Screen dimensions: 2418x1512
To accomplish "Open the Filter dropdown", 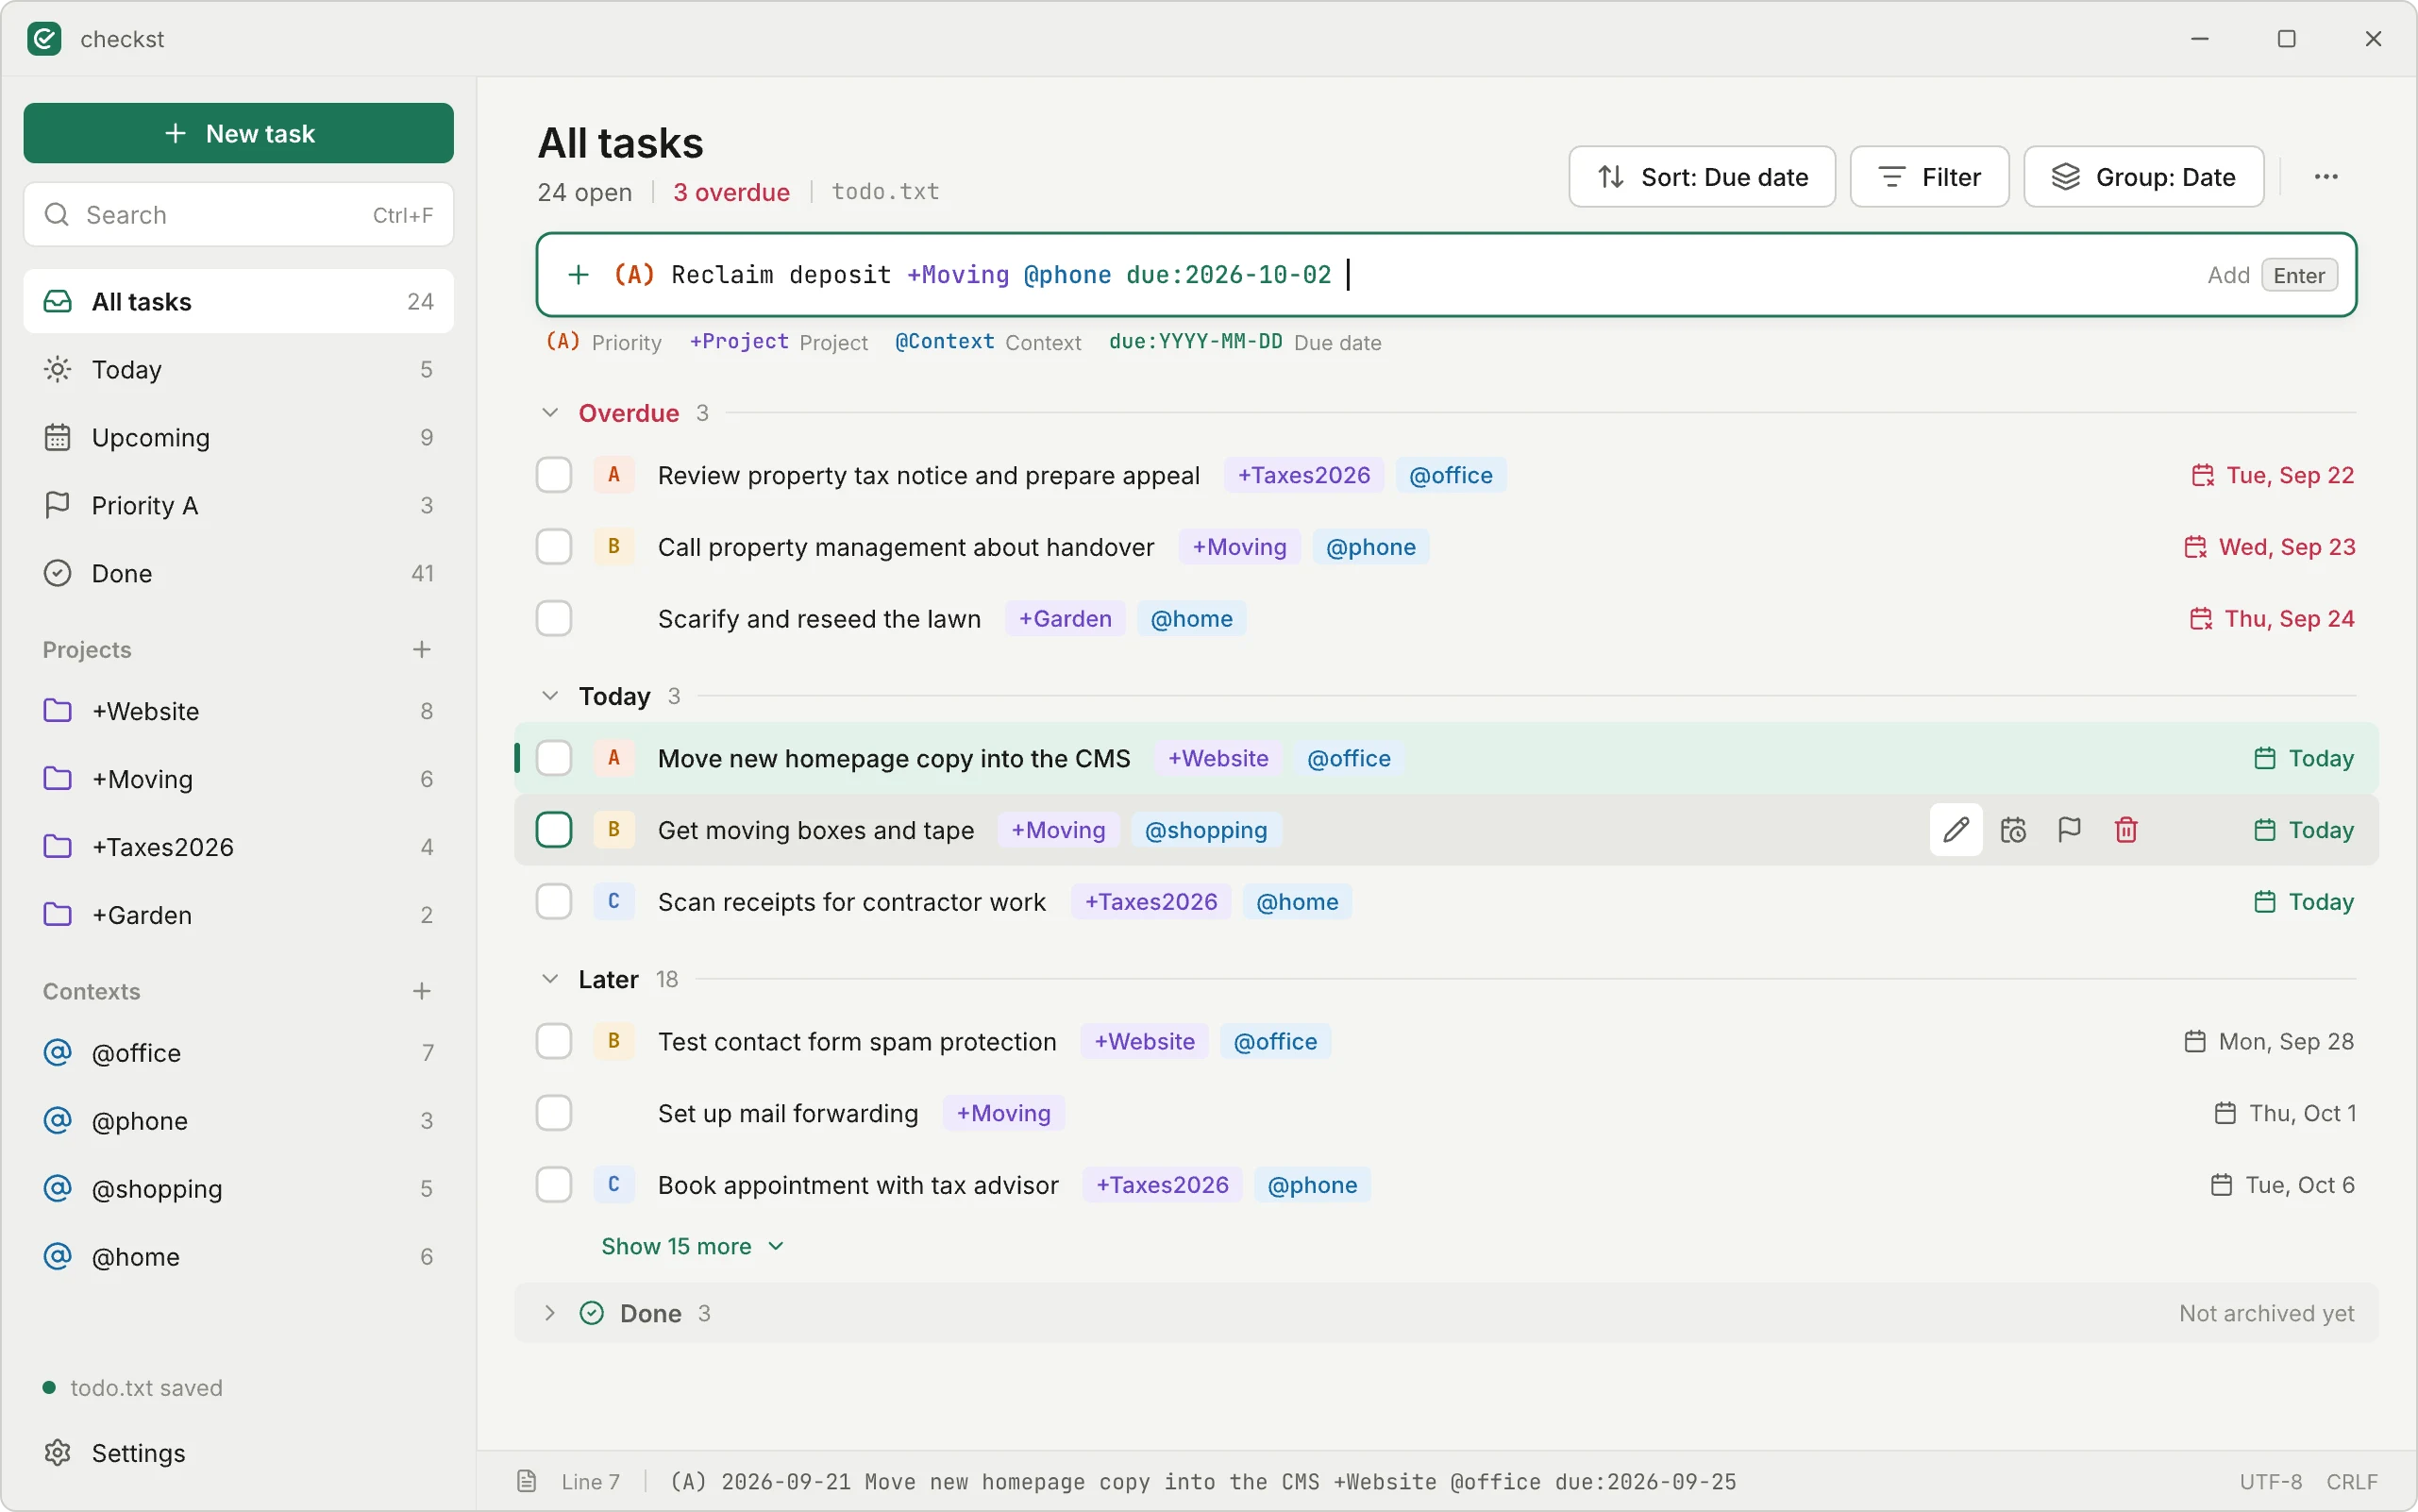I will tap(1929, 177).
